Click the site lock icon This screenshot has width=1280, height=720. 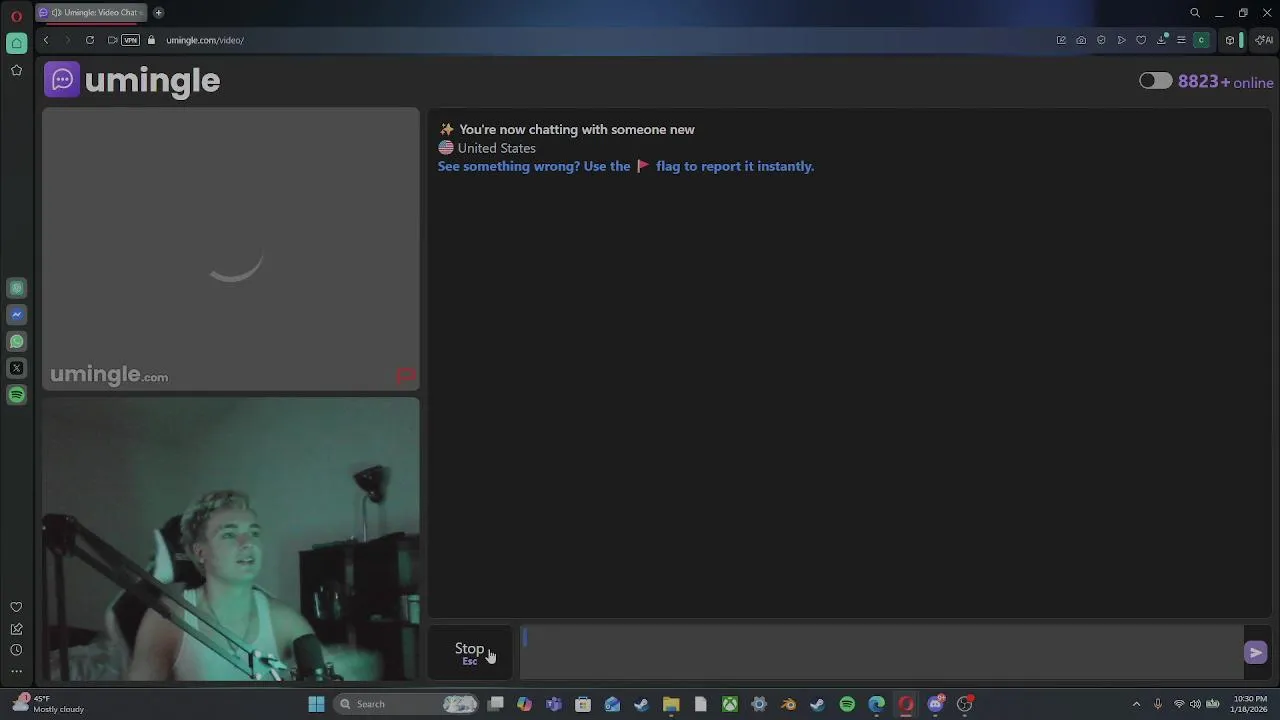click(152, 40)
